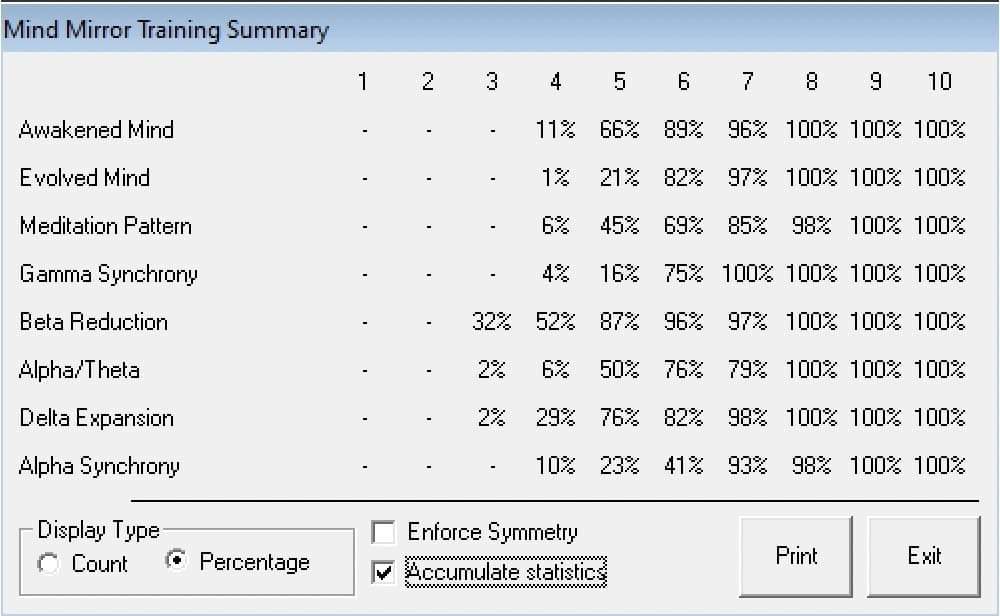Enable the Enforce Symmetry checkbox
Image resolution: width=1000 pixels, height=616 pixels.
click(383, 532)
